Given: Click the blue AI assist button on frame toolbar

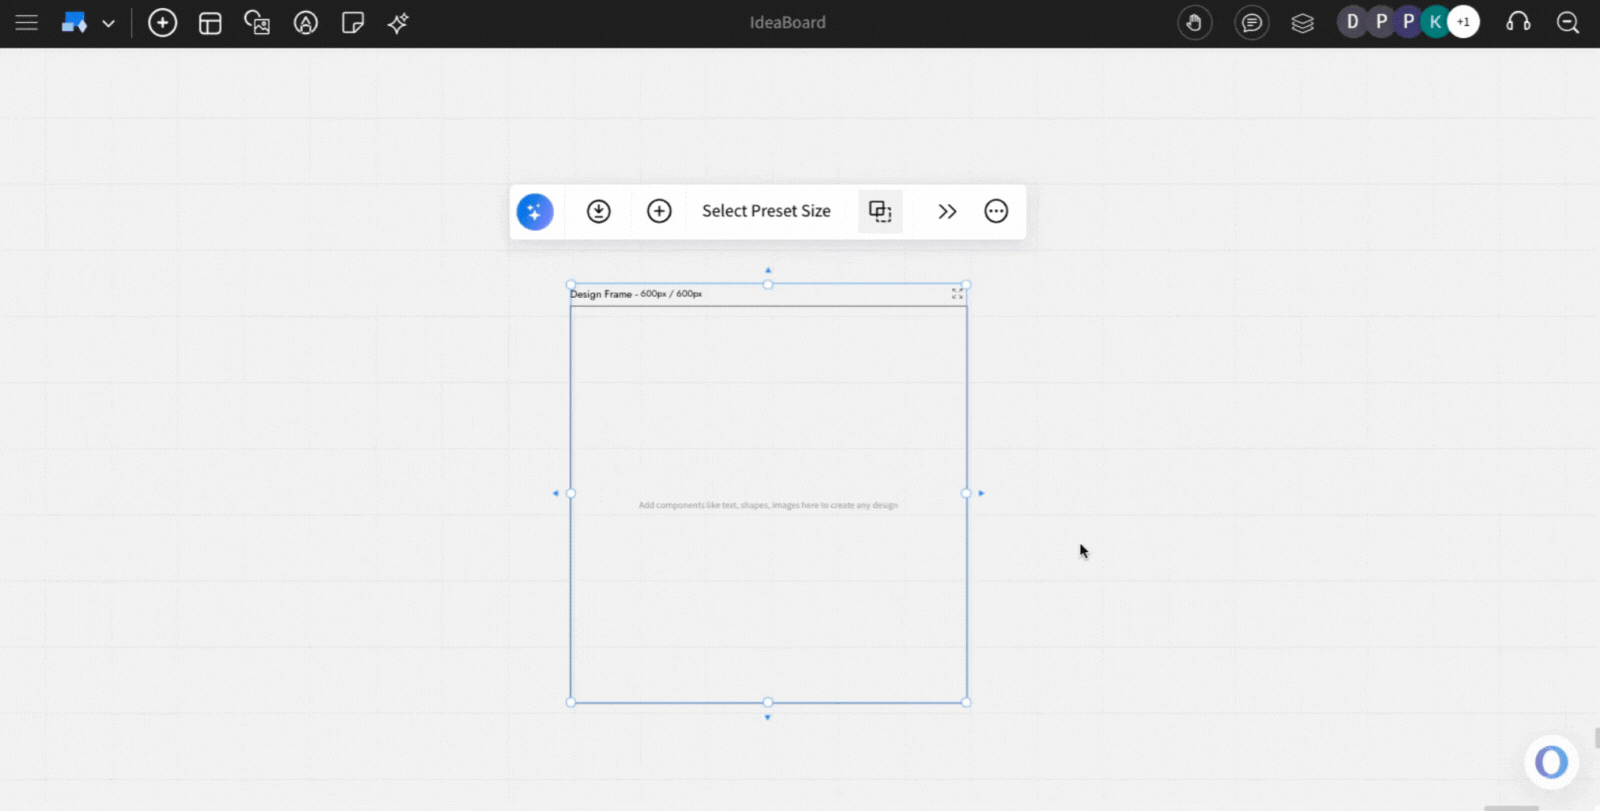Looking at the screenshot, I should (535, 211).
